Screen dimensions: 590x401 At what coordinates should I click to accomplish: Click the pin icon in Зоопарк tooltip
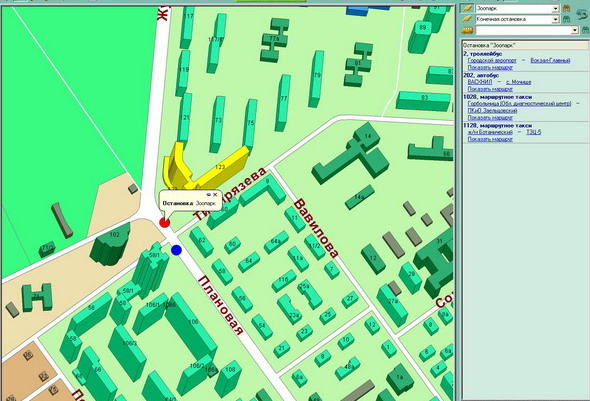209,194
